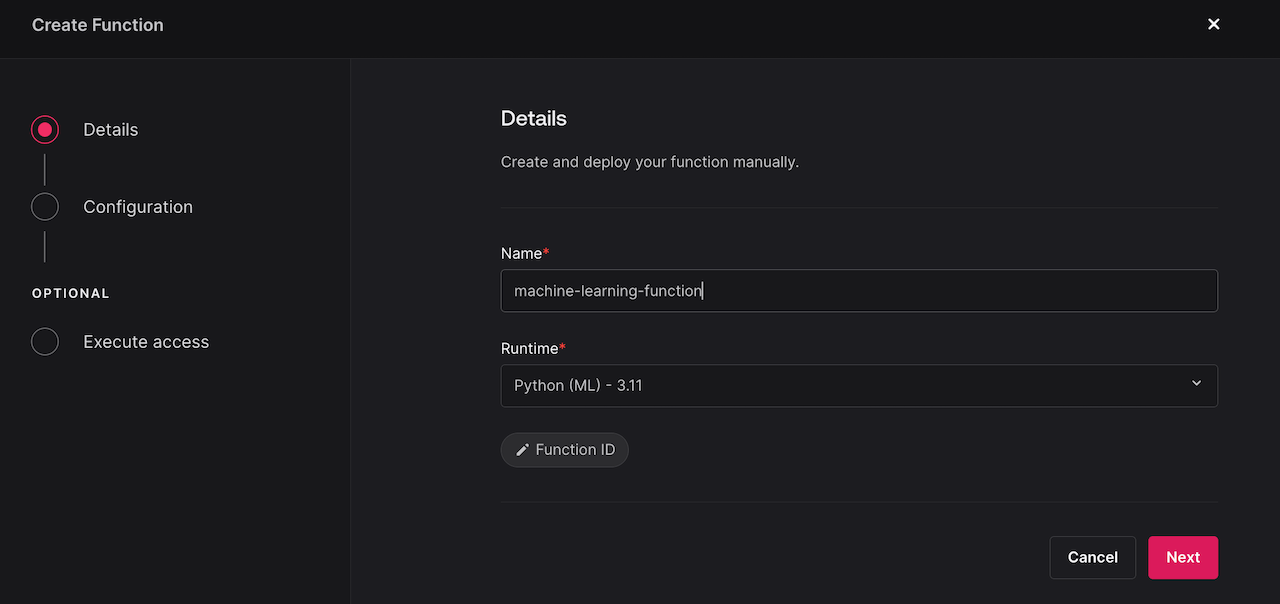Close the Create Function dialog
Viewport: 1280px width, 604px height.
pos(1213,24)
